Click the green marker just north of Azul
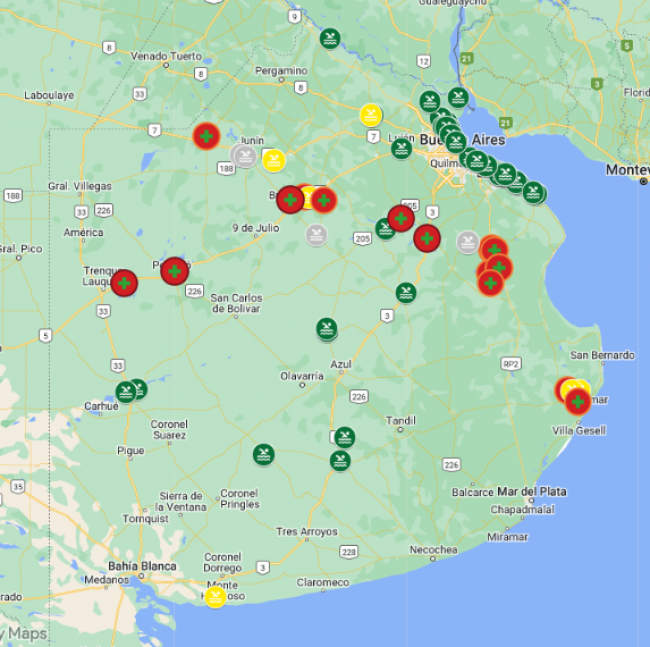 (x=327, y=328)
